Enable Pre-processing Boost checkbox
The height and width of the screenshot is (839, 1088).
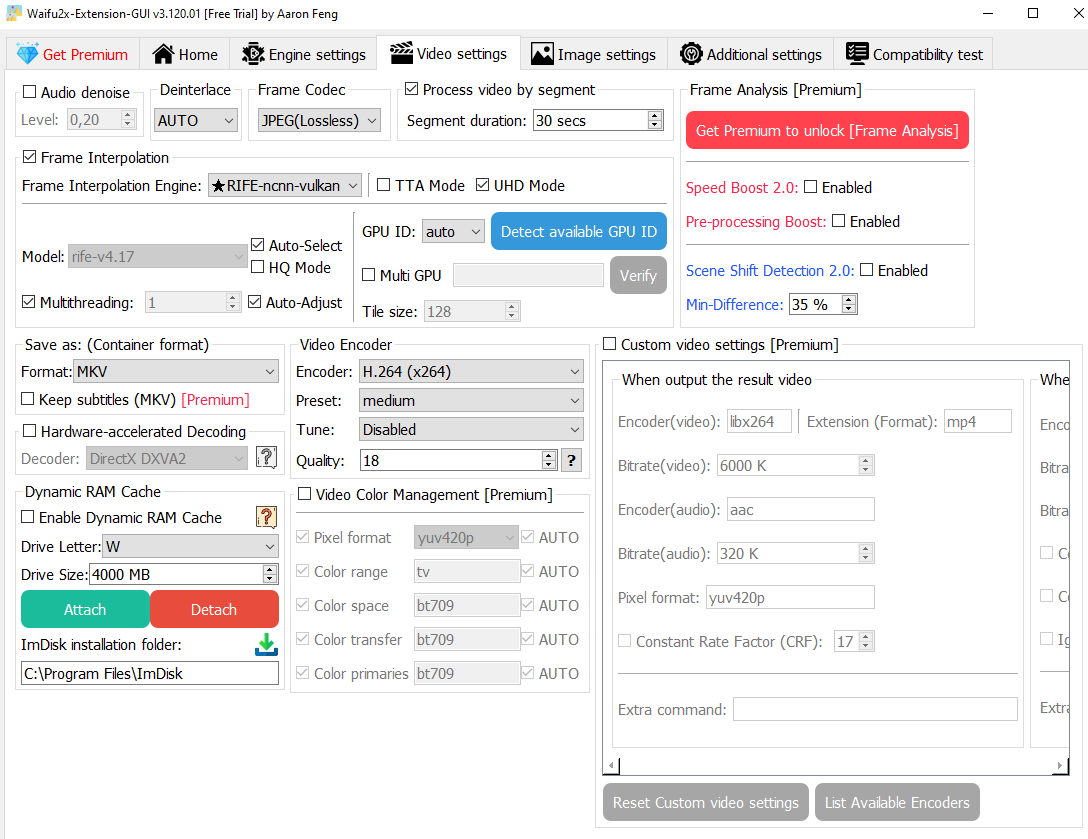point(838,221)
